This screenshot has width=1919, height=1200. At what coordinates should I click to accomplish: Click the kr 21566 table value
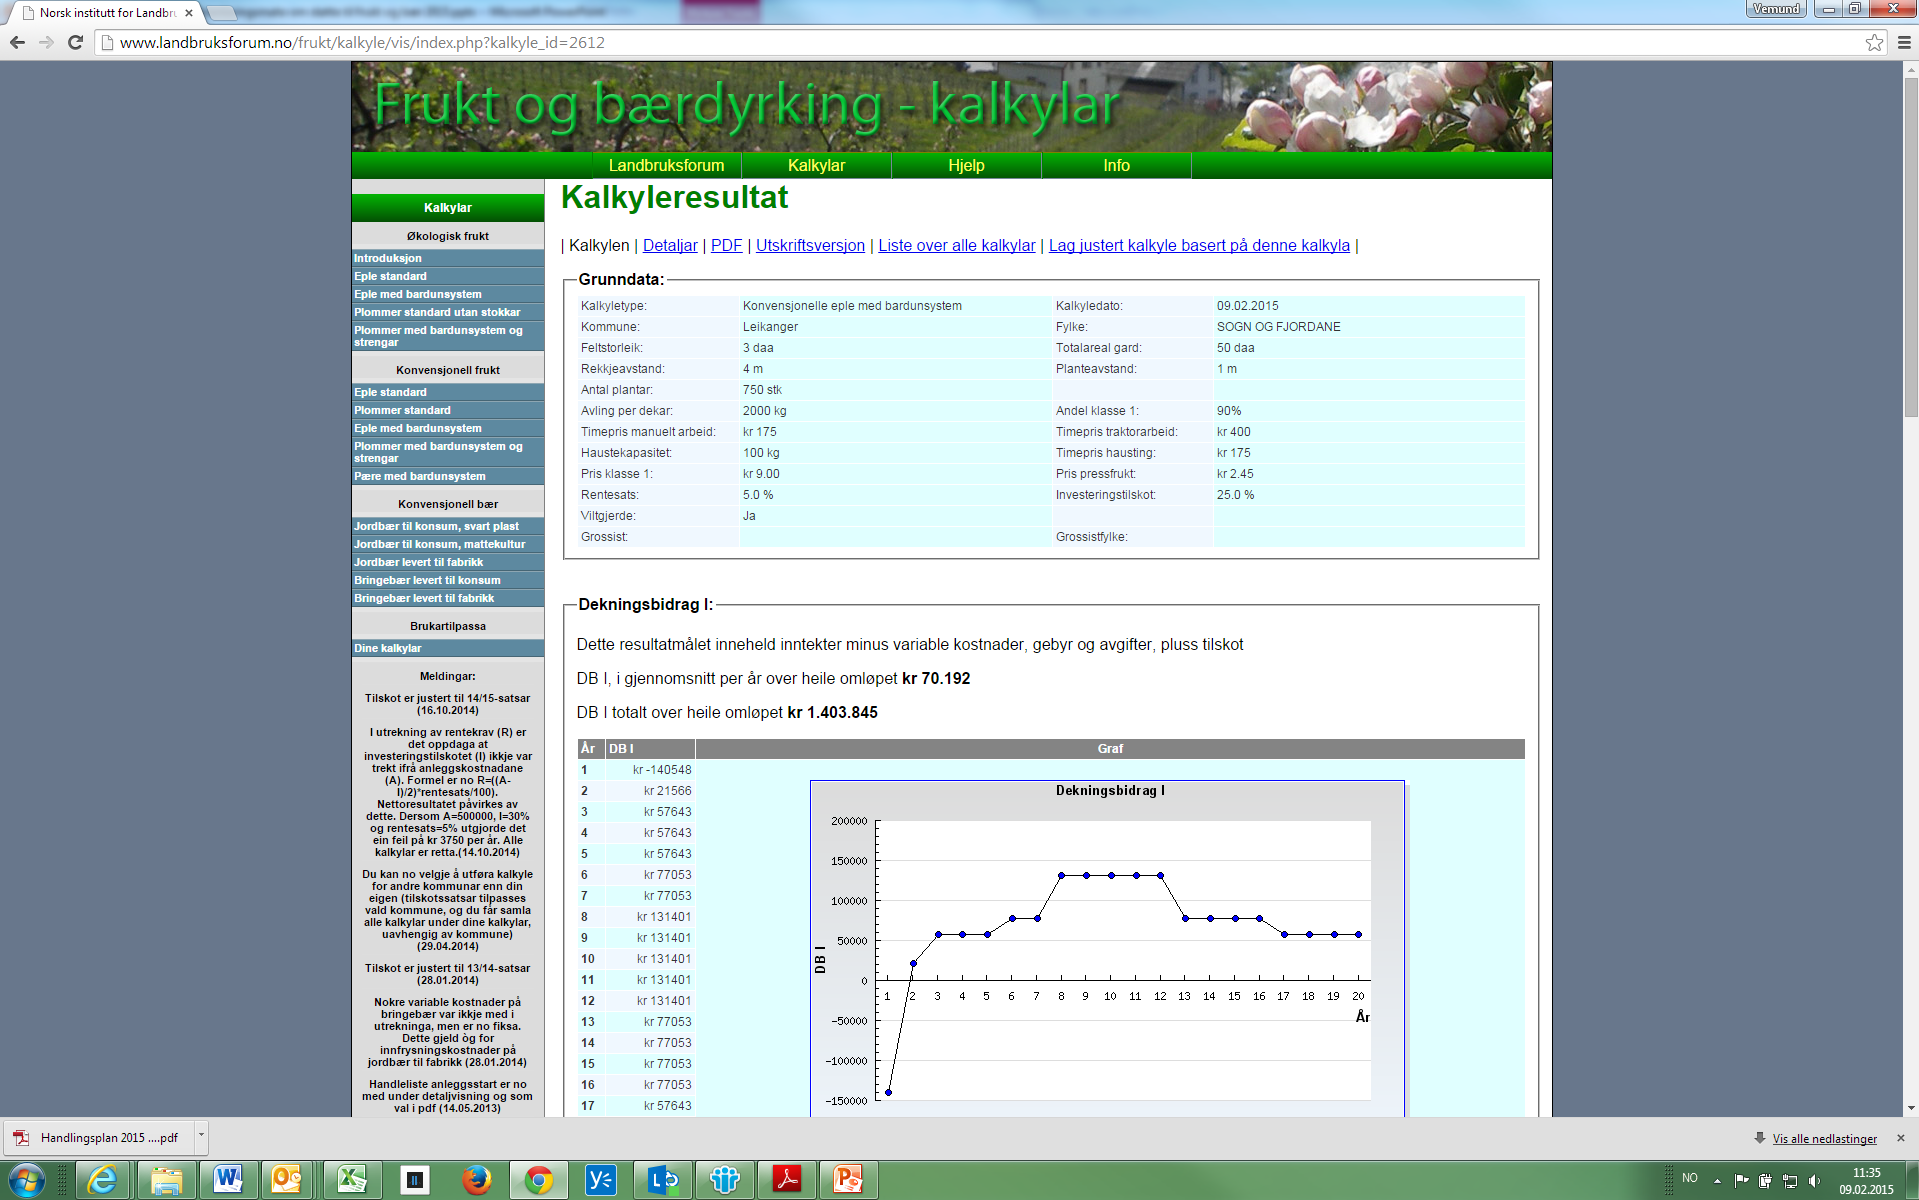pyautogui.click(x=667, y=791)
